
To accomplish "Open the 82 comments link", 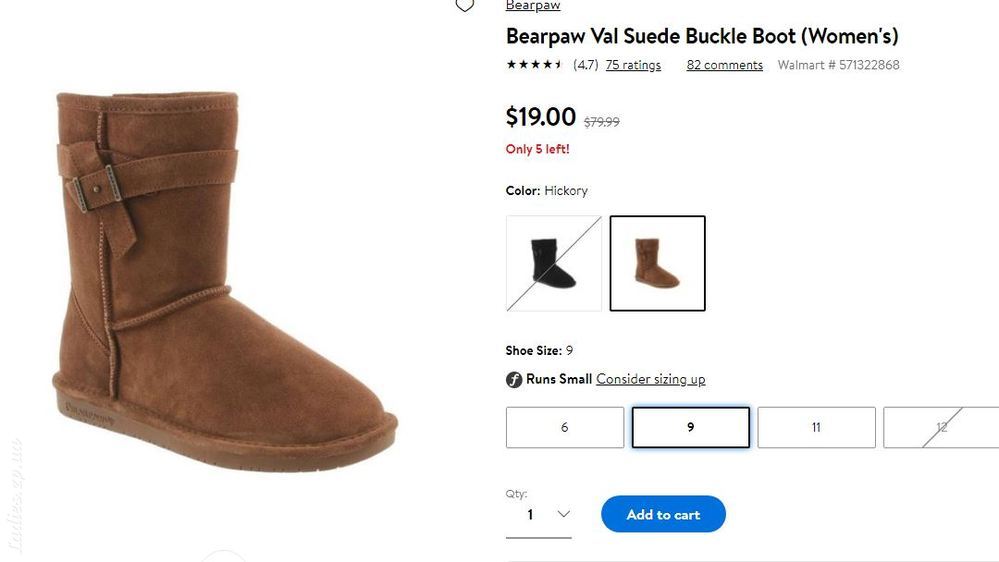I will click(724, 65).
